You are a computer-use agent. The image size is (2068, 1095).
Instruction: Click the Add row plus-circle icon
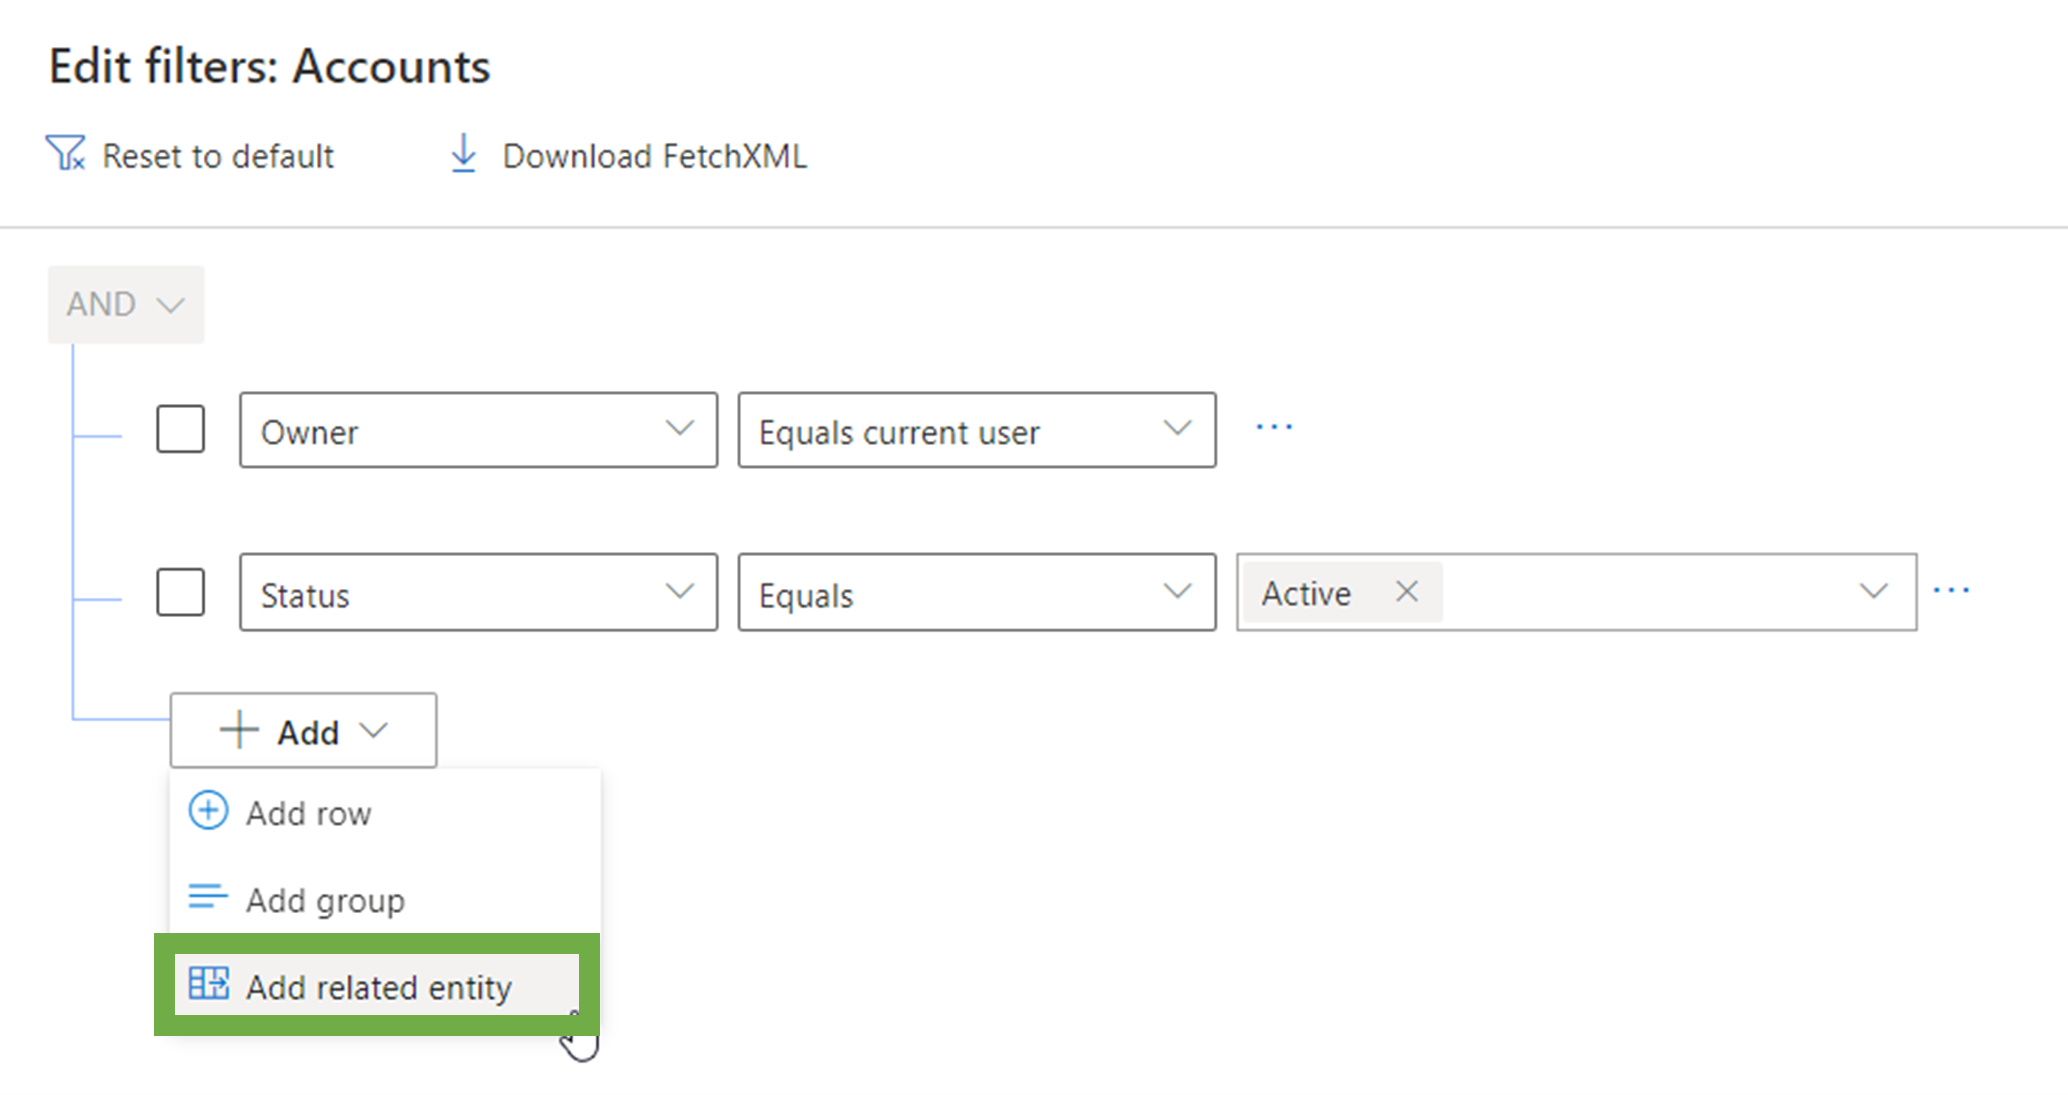(x=208, y=812)
